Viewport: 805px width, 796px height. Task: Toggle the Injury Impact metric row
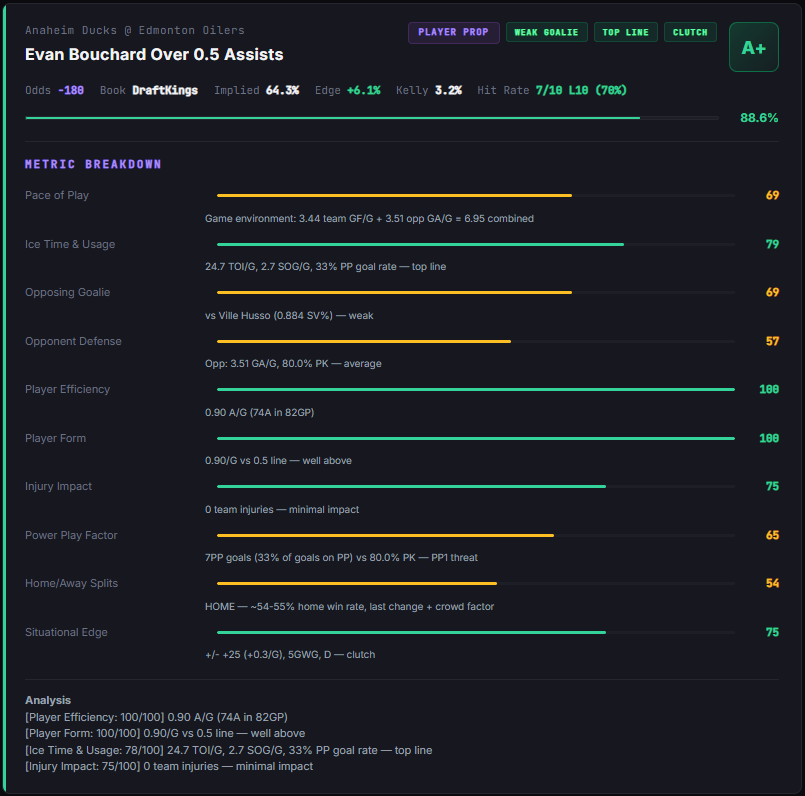[x=59, y=486]
